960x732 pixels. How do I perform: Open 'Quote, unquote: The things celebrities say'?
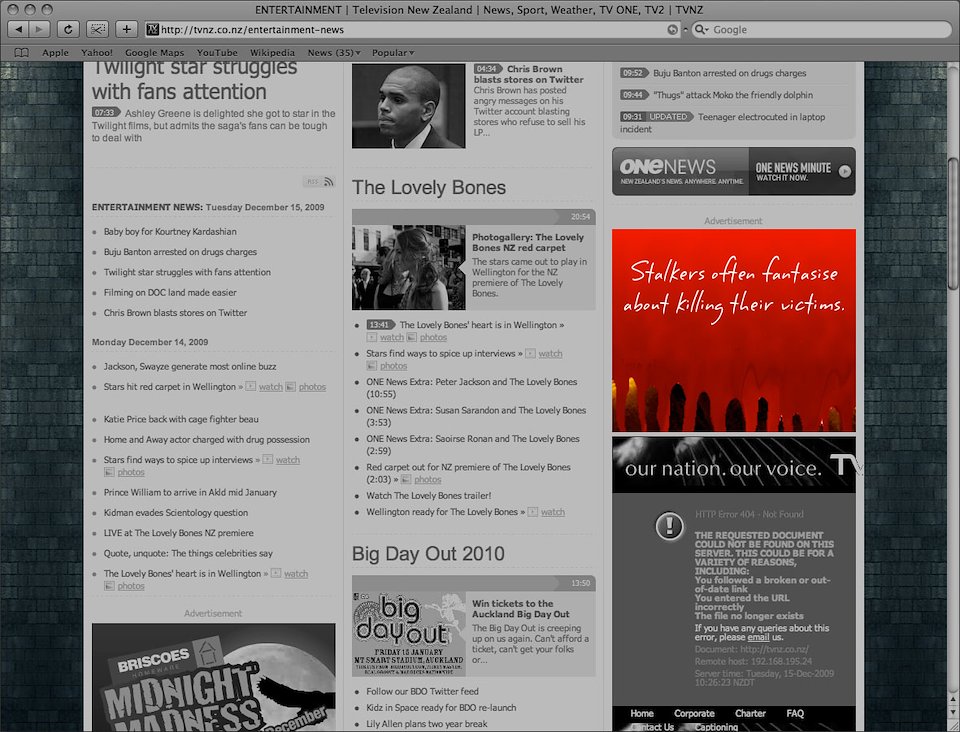[x=189, y=553]
